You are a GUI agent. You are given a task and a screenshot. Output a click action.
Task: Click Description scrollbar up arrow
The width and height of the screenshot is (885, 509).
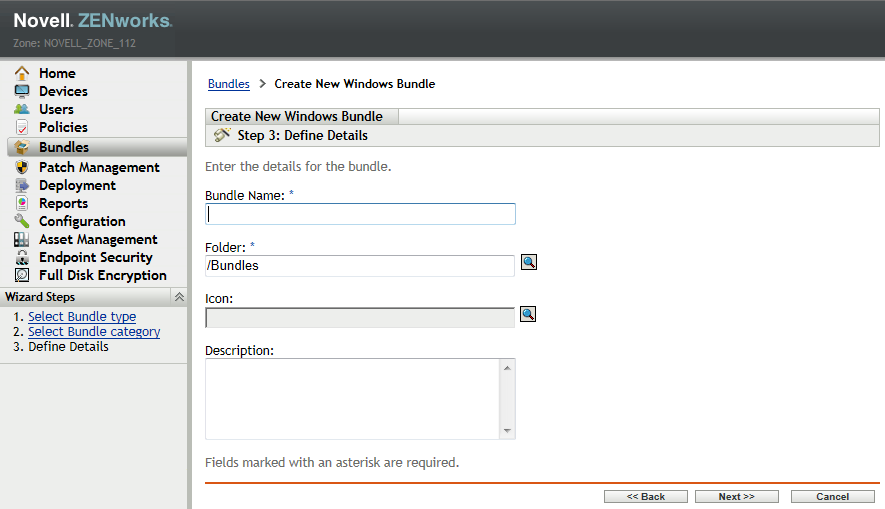507,368
